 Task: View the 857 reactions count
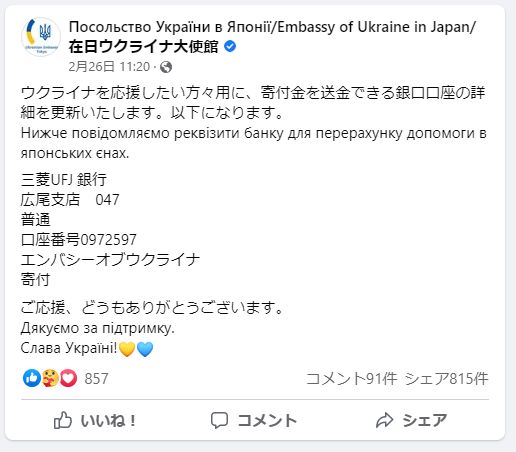click(96, 379)
